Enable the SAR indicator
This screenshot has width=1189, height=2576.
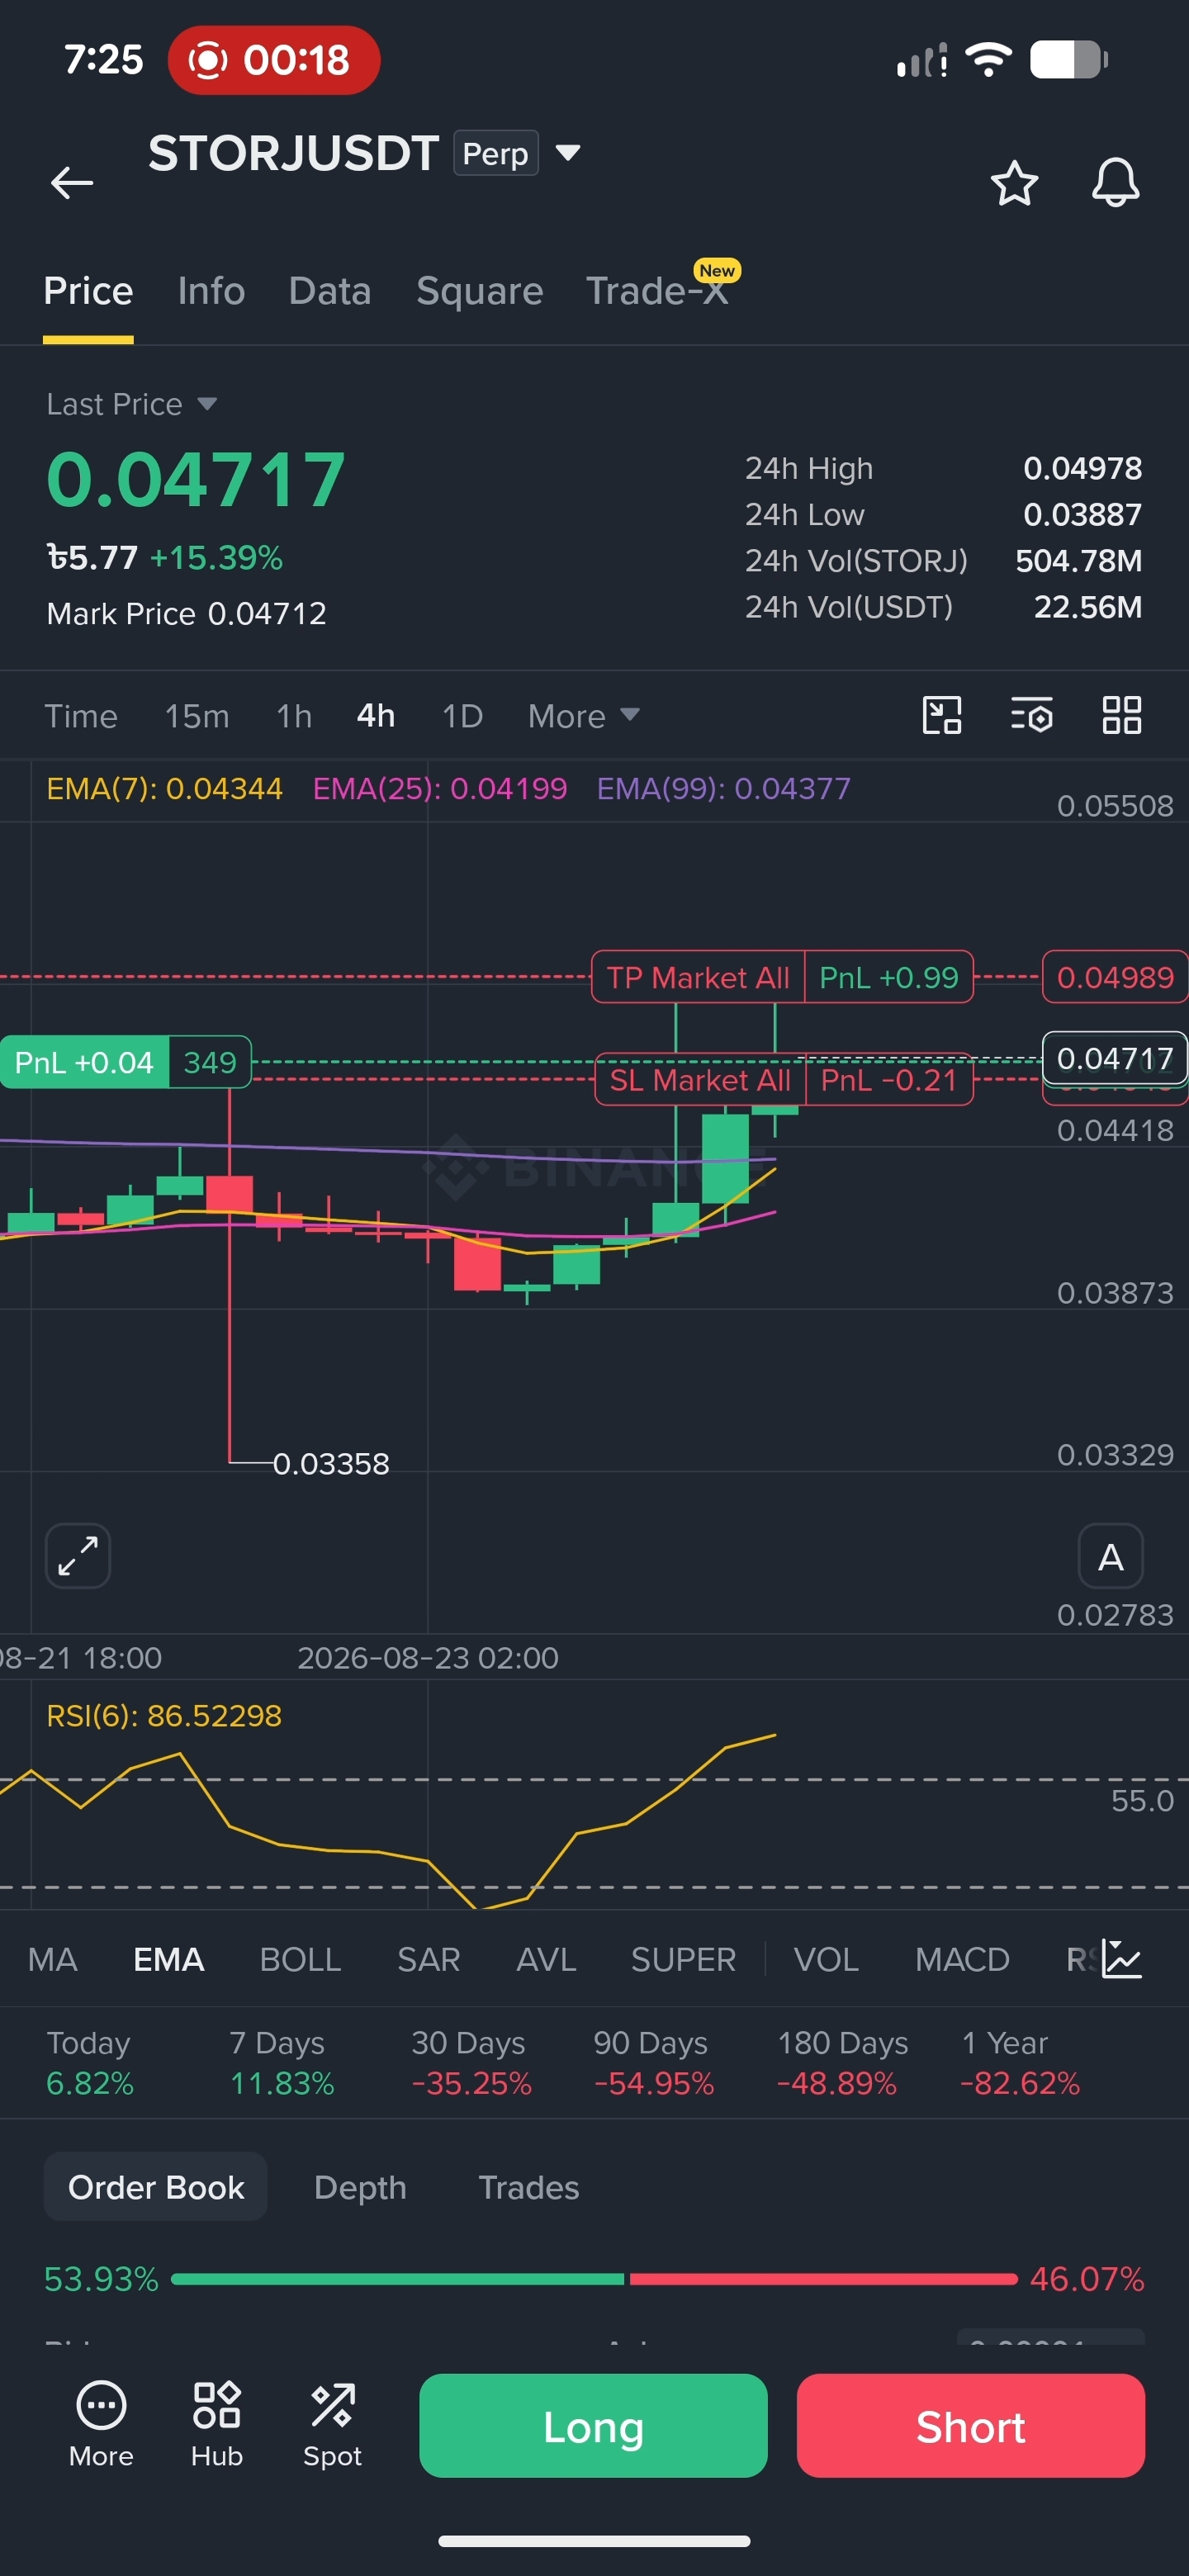pos(428,1959)
